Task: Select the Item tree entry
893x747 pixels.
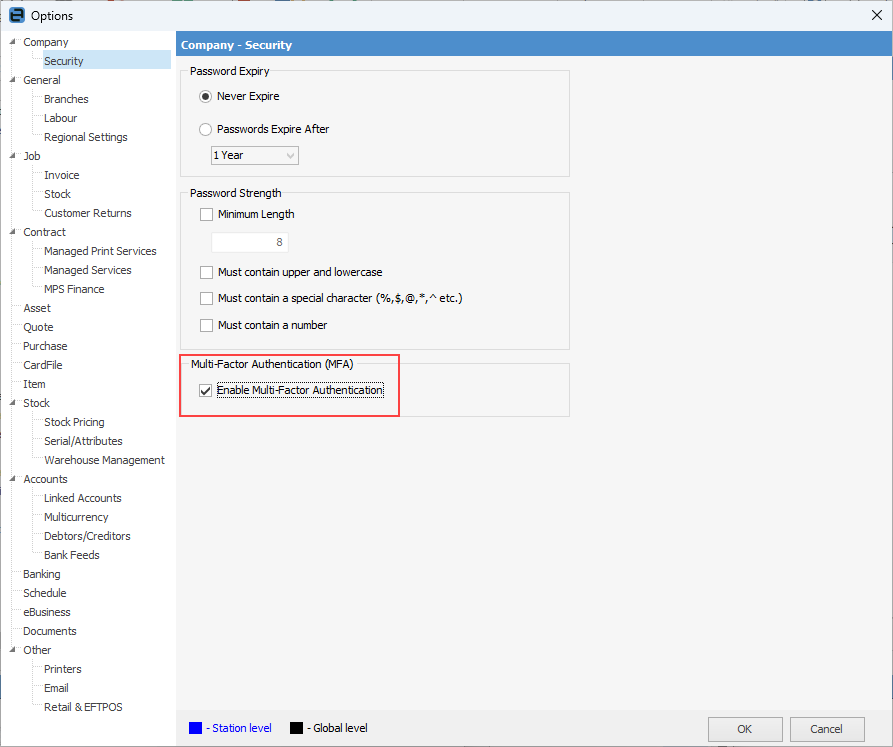Action: point(34,384)
